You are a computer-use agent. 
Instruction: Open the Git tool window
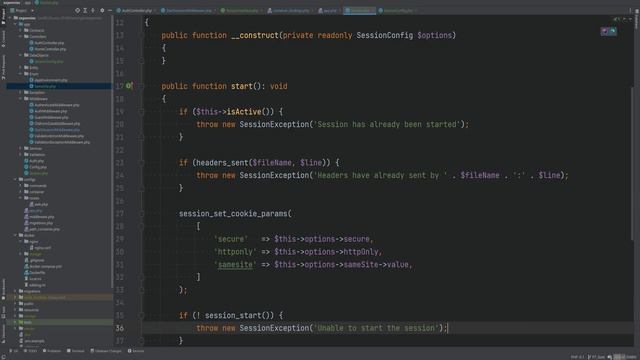pos(14,351)
